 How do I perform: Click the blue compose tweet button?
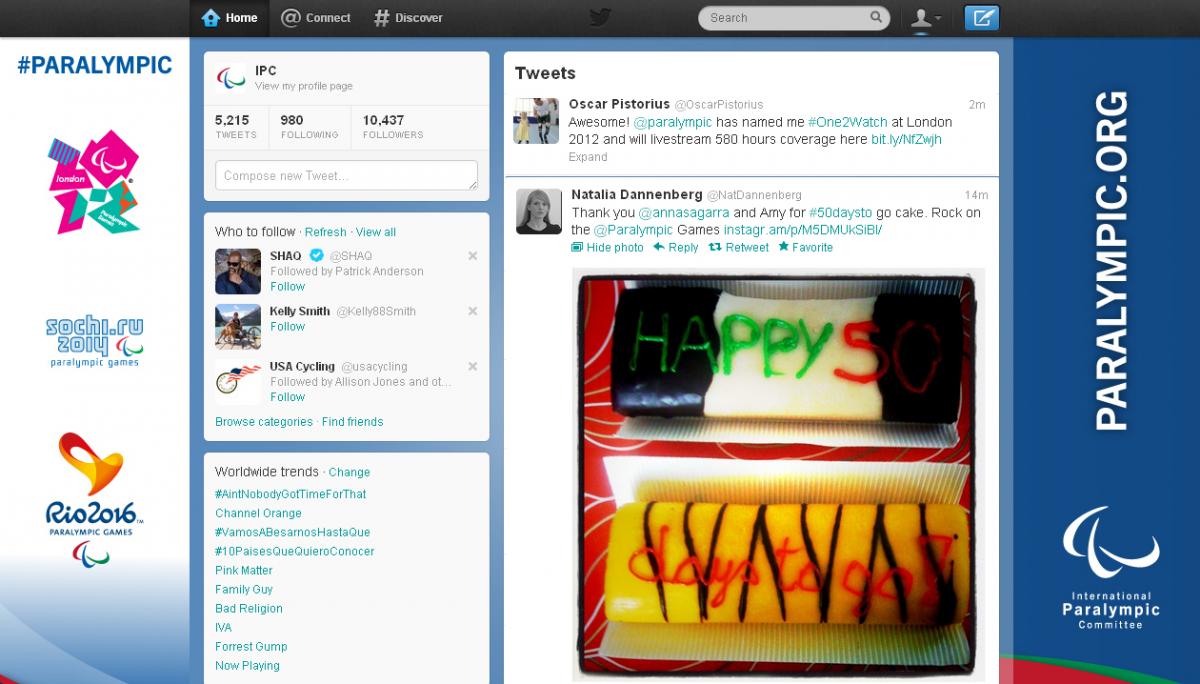tap(982, 17)
